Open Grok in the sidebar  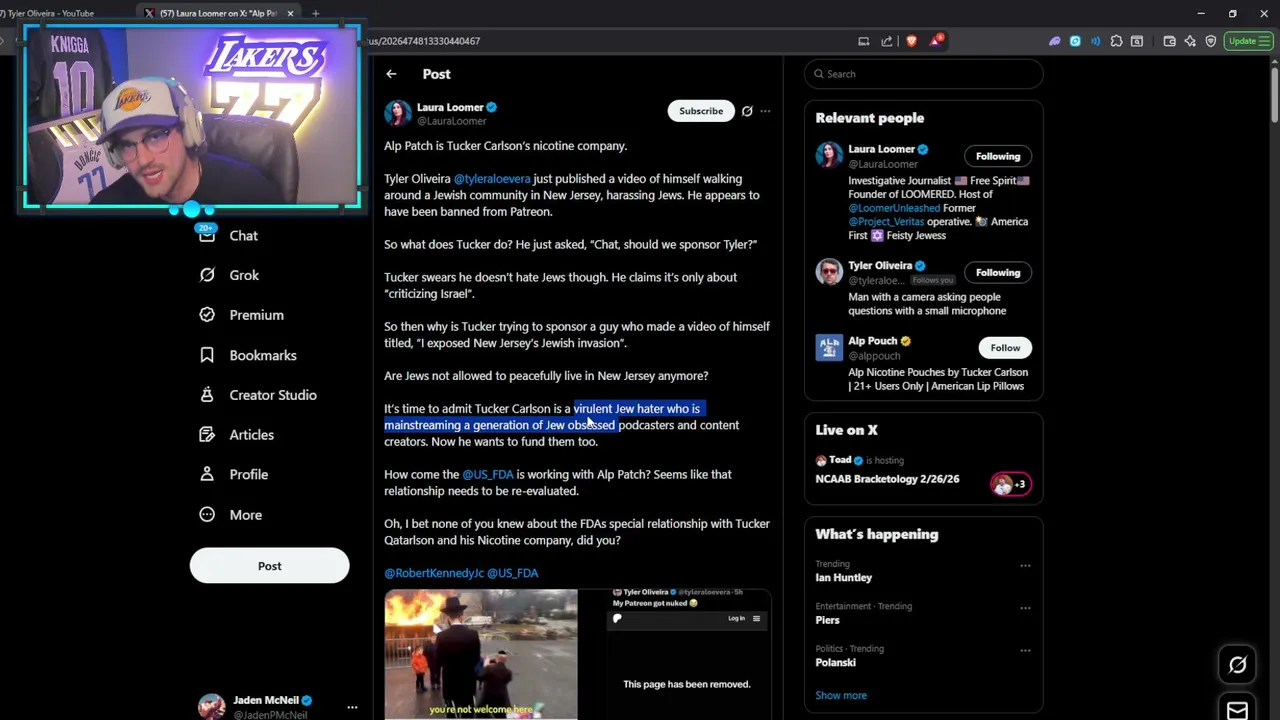coord(244,275)
